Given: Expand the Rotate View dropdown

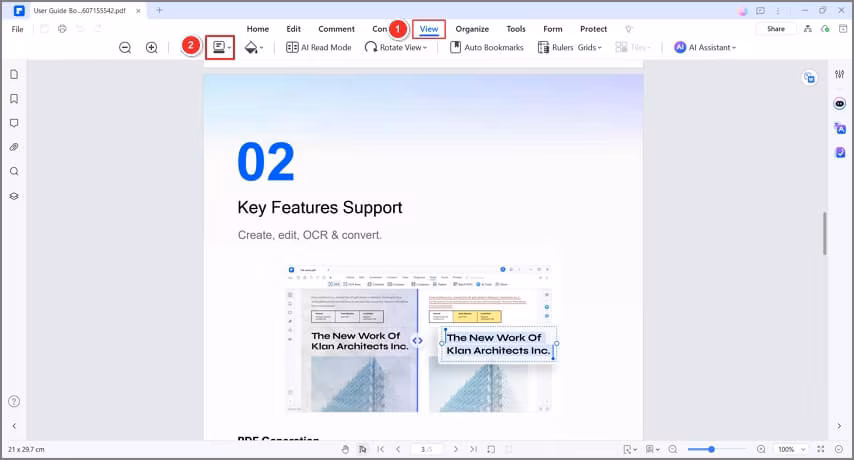Looking at the screenshot, I should tap(396, 47).
